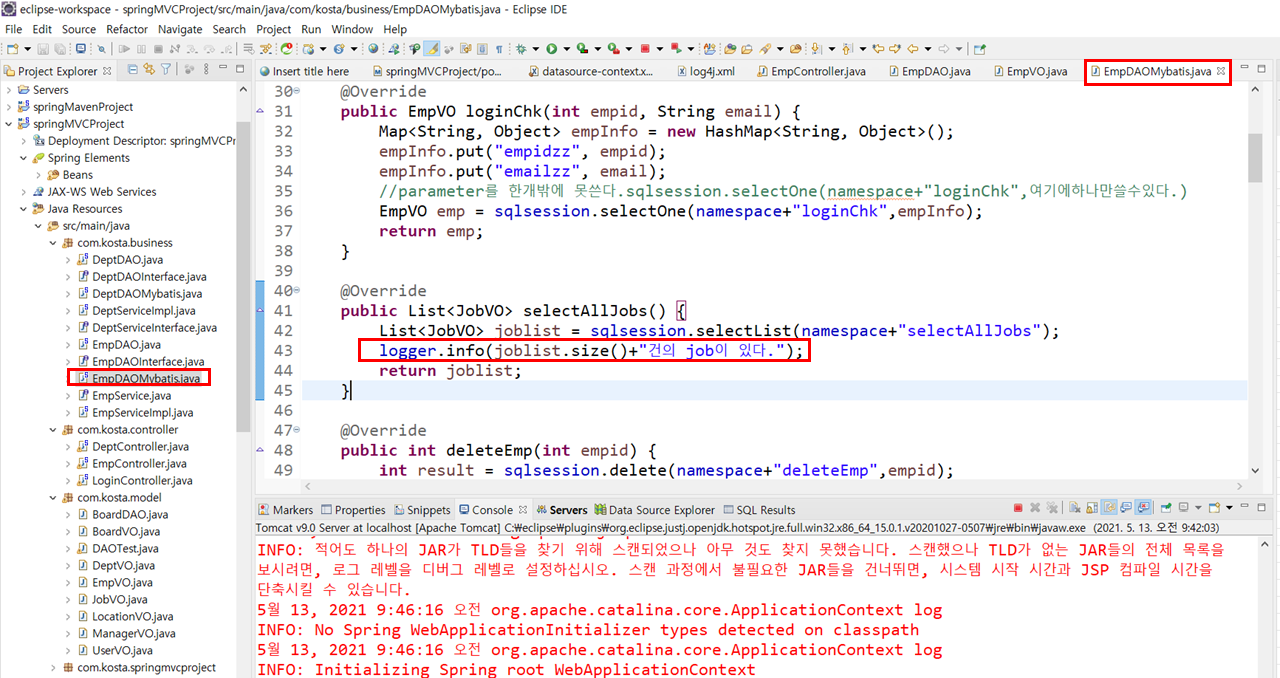Expand Servers project node
Image resolution: width=1280 pixels, height=678 pixels.
pos(9,90)
